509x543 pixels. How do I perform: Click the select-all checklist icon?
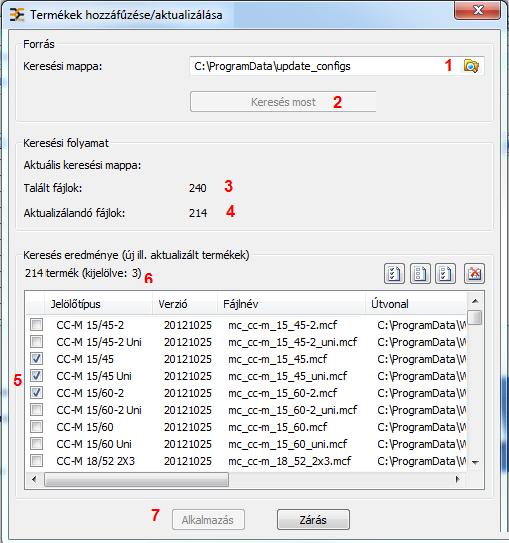394,274
